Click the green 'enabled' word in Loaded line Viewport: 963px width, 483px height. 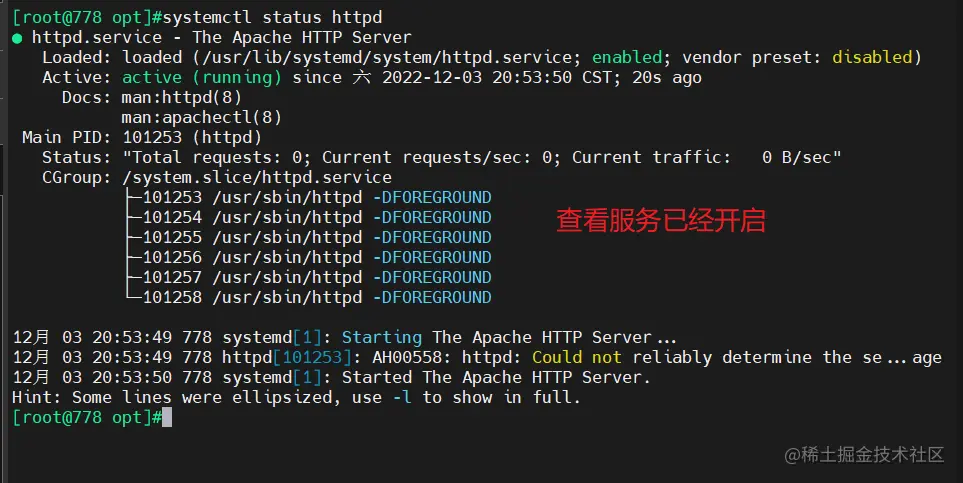click(626, 57)
